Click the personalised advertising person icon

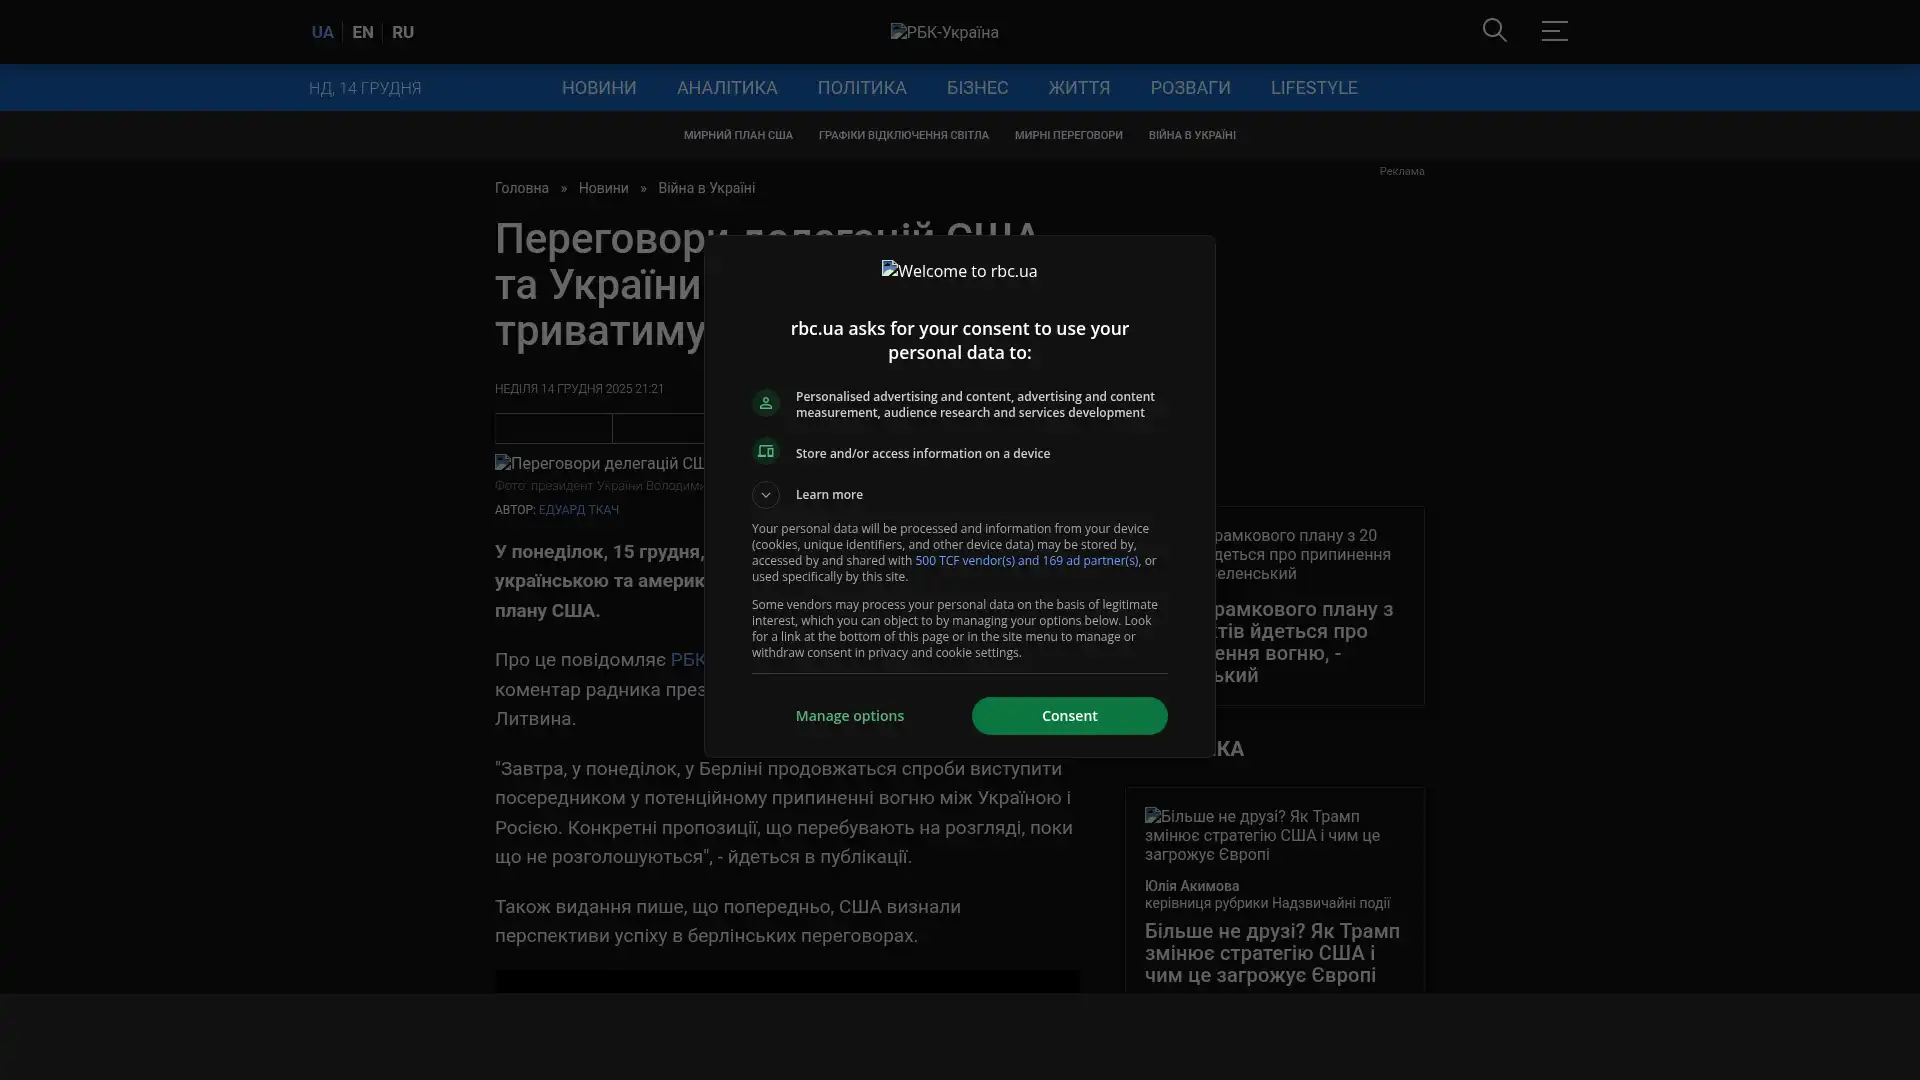766,403
